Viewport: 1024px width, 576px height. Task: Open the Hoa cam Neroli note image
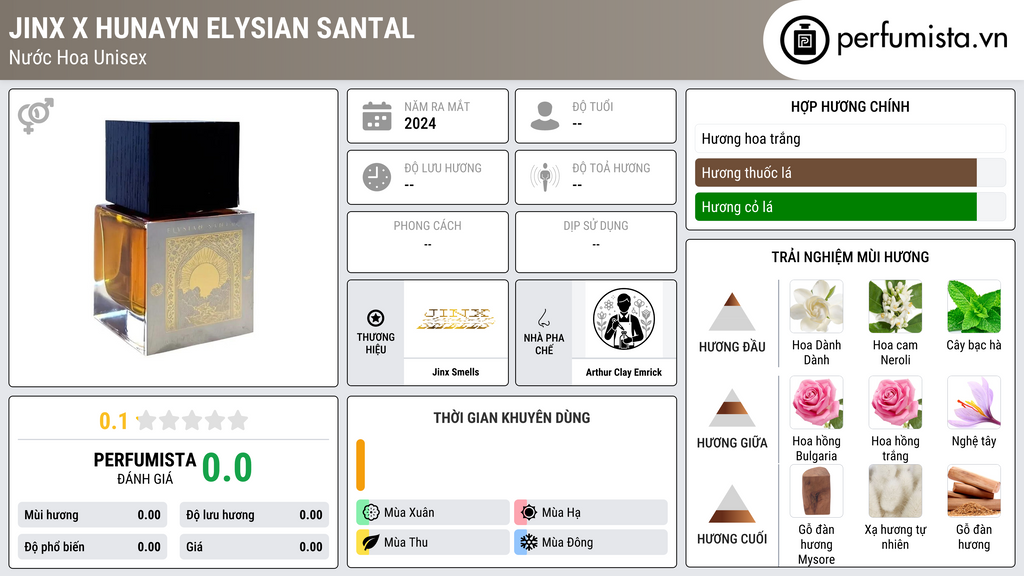pyautogui.click(x=895, y=307)
